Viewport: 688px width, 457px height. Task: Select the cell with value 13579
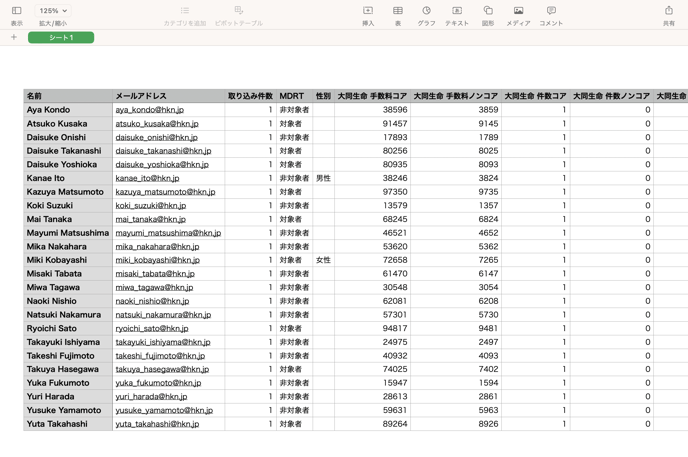click(372, 205)
